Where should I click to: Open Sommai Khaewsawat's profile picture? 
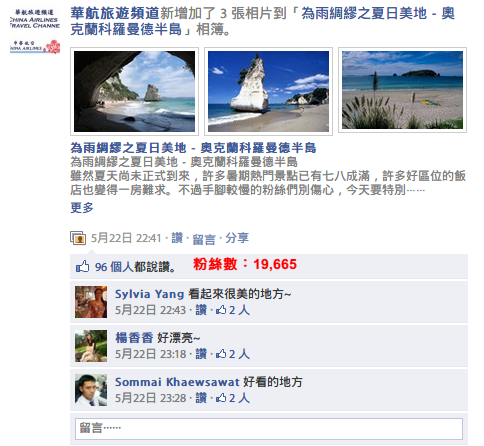(x=91, y=390)
